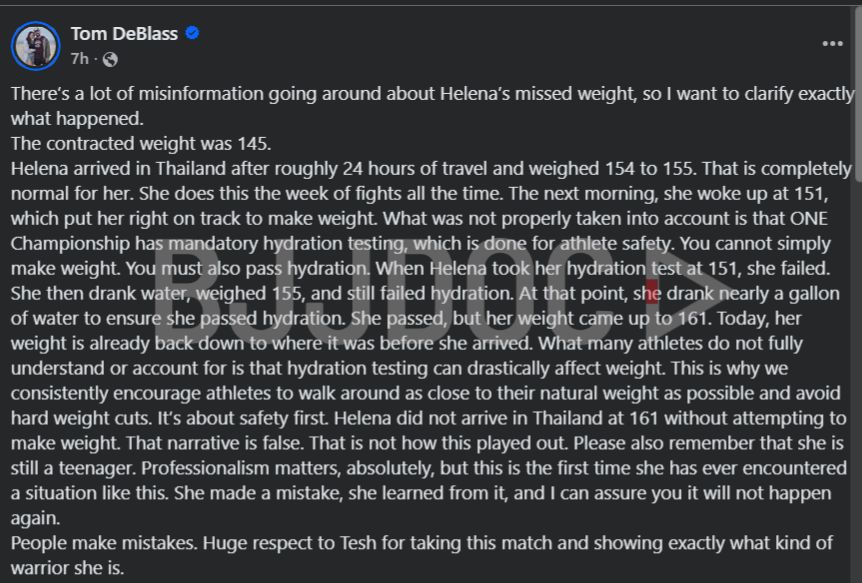Click the globe public audience icon

109,59
